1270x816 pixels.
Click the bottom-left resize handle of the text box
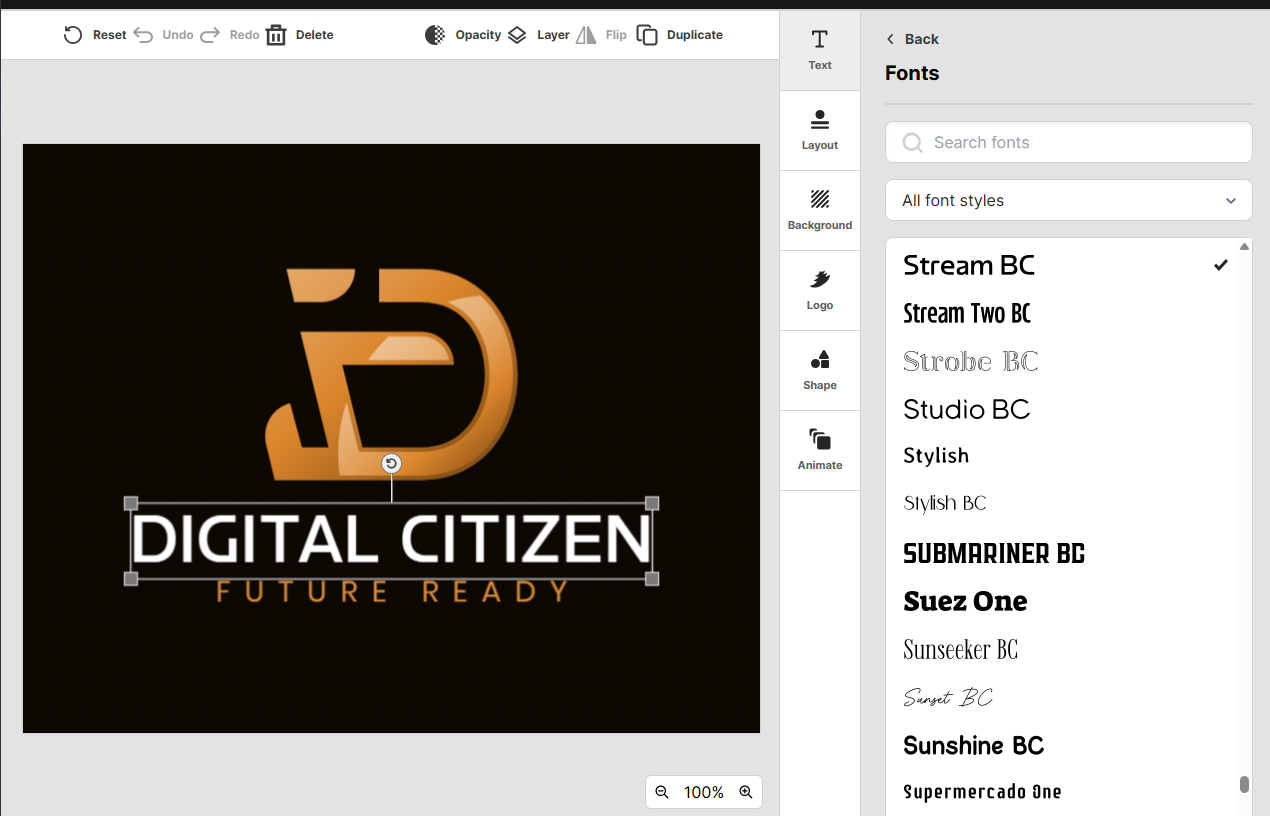click(x=130, y=578)
